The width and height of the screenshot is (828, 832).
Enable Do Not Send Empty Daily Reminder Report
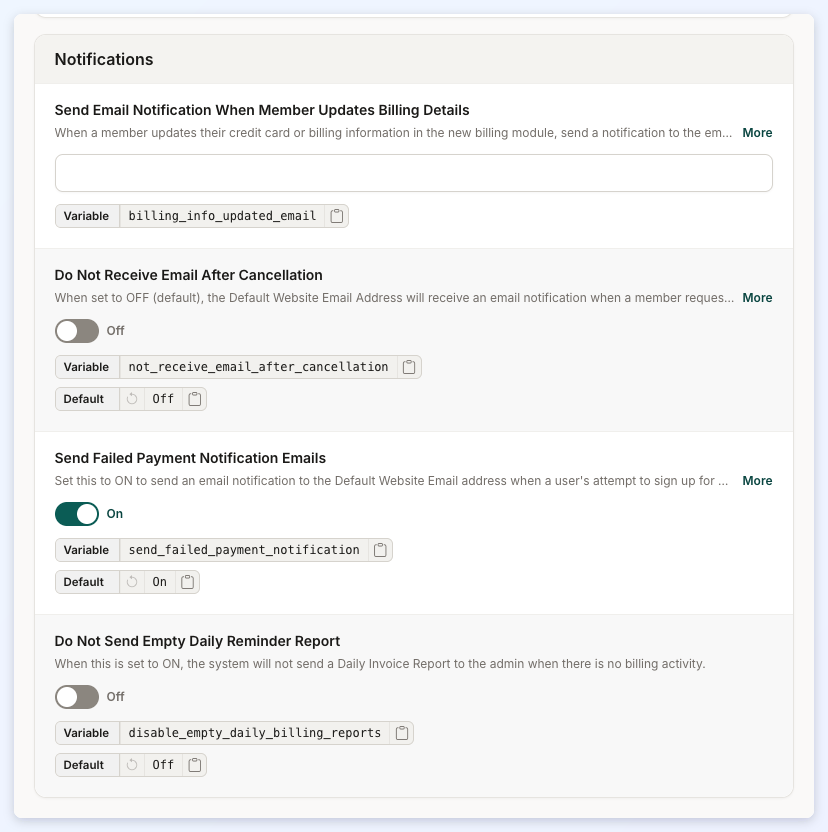pos(77,697)
